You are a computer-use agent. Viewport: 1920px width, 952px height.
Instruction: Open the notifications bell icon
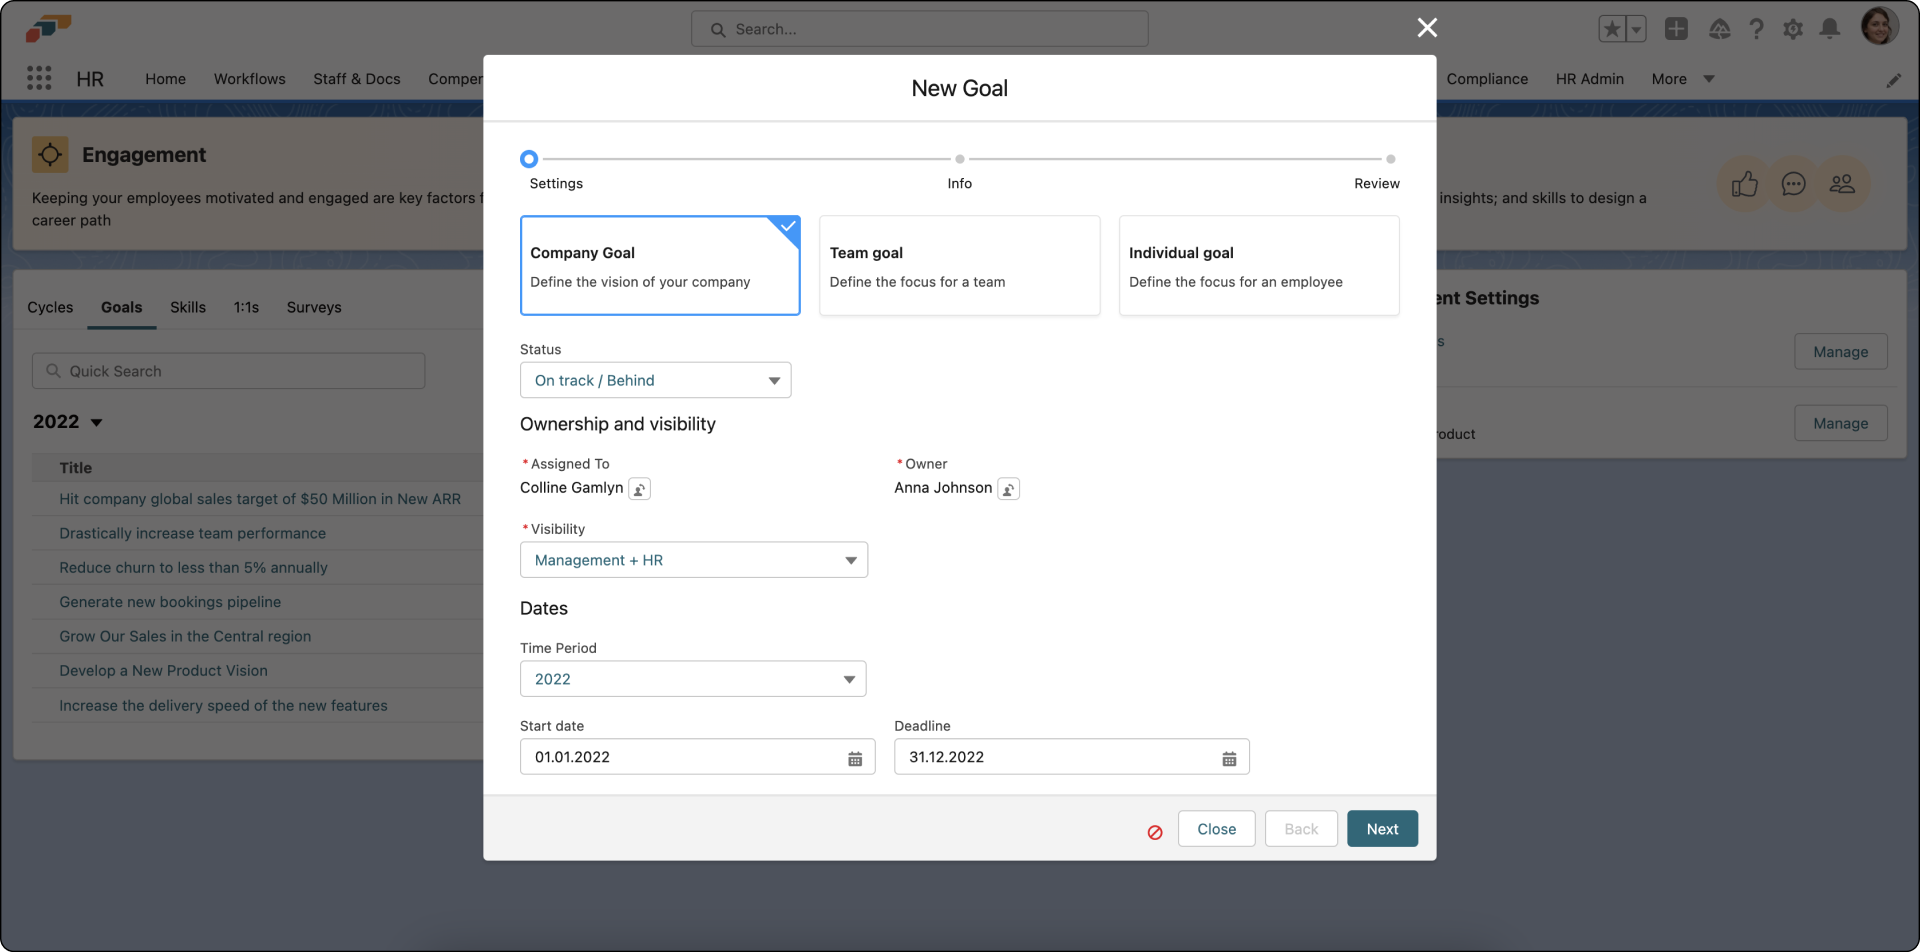tap(1830, 29)
